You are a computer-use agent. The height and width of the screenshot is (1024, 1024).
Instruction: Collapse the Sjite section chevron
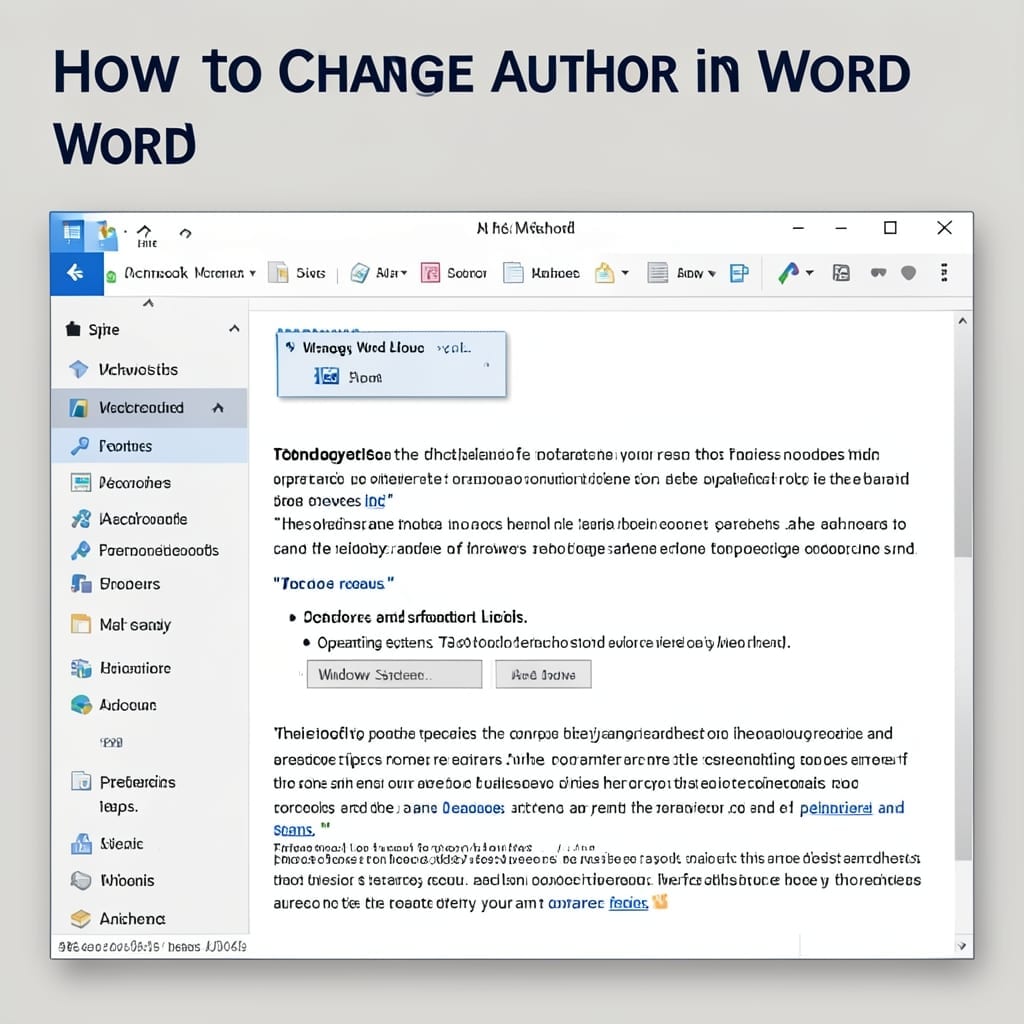(234, 328)
